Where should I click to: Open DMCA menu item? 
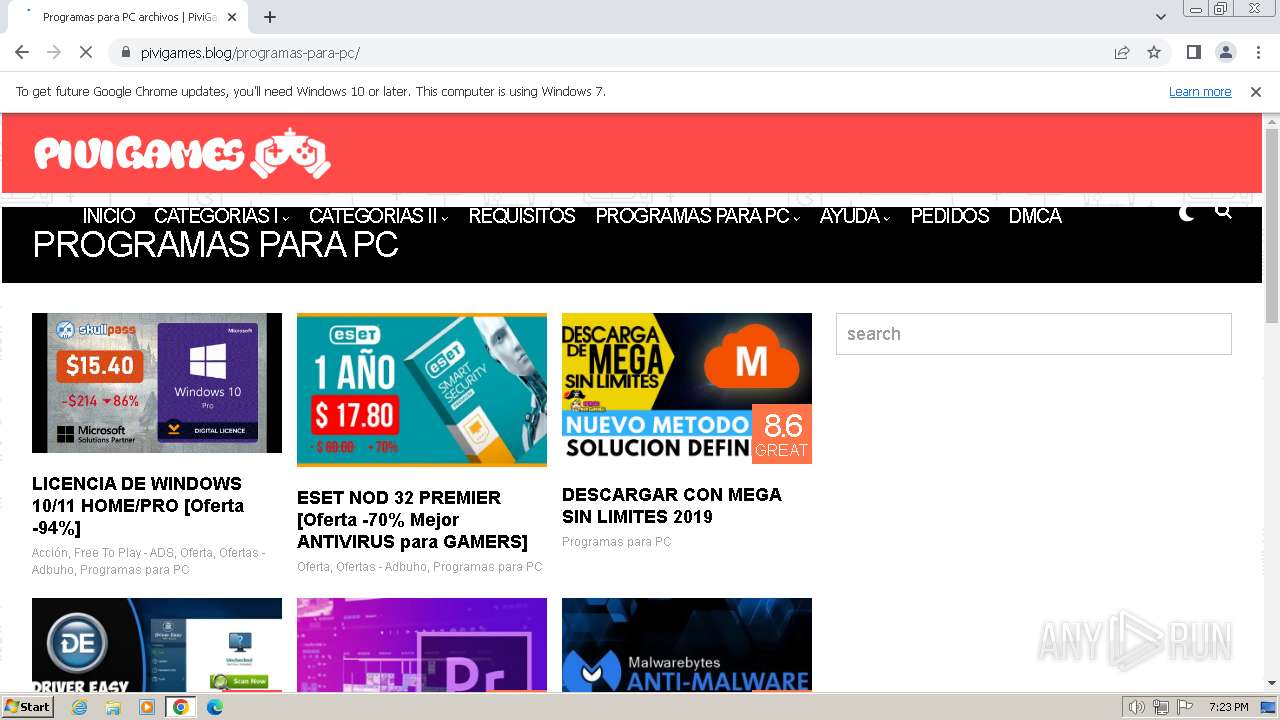1035,216
